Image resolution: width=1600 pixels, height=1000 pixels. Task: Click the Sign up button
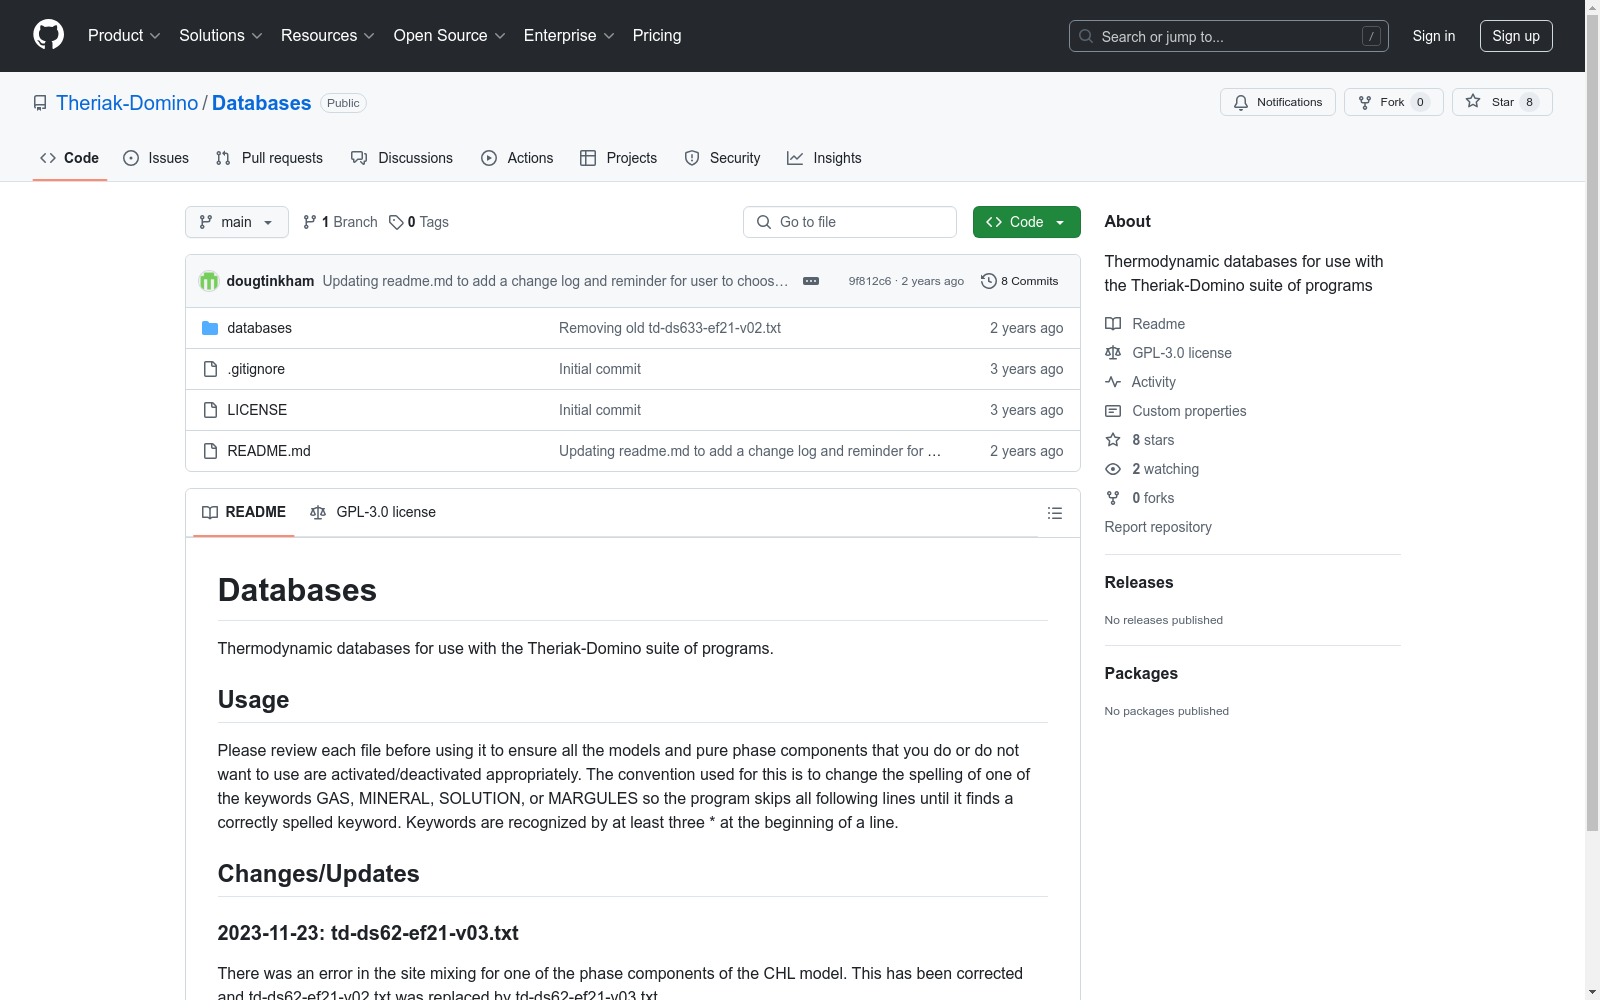click(x=1516, y=36)
